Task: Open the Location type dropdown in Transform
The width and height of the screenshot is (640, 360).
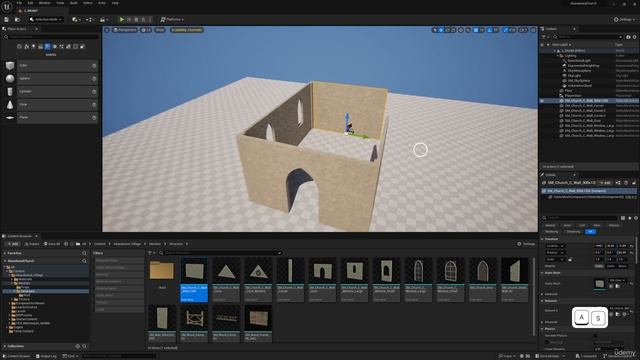Action: [555, 246]
